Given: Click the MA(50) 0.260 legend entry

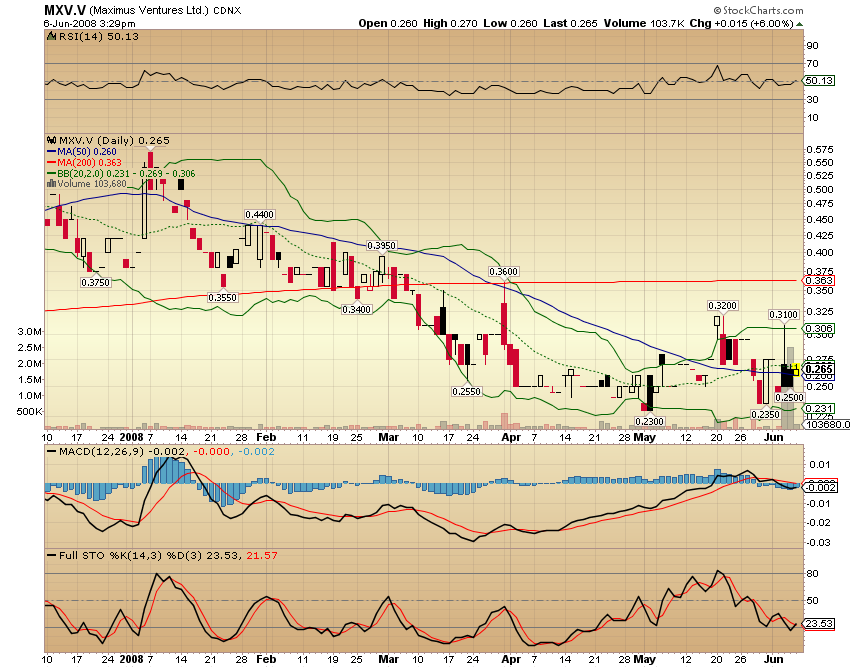Looking at the screenshot, I should pyautogui.click(x=82, y=152).
